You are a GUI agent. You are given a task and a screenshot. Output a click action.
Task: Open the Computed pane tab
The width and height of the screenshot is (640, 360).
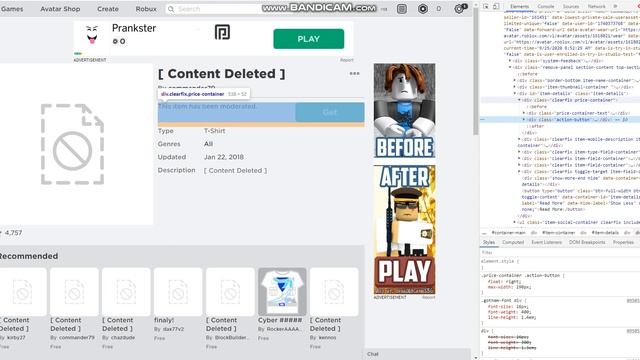tap(513, 242)
